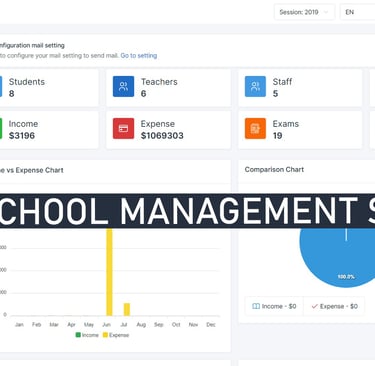Screen dimensions: 375x366
Task: Open the Staff card label
Action: point(282,82)
